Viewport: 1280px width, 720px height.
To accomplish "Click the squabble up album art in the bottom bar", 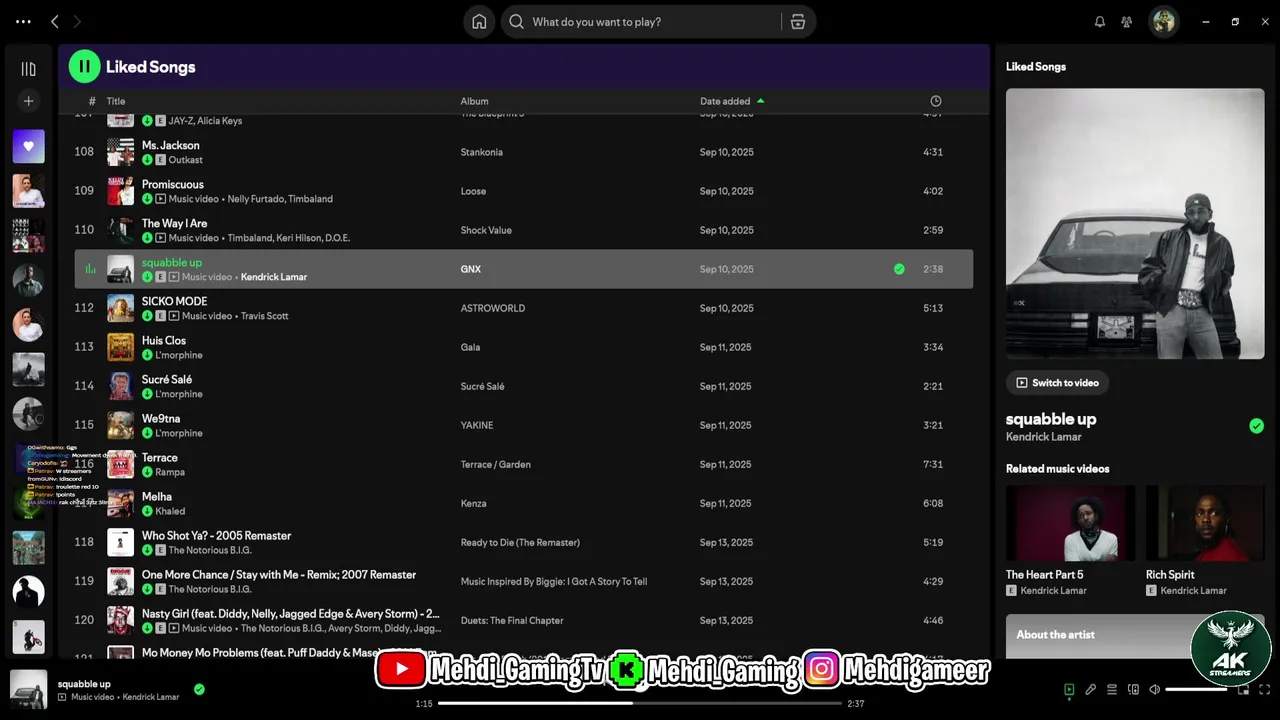I will tap(28, 689).
